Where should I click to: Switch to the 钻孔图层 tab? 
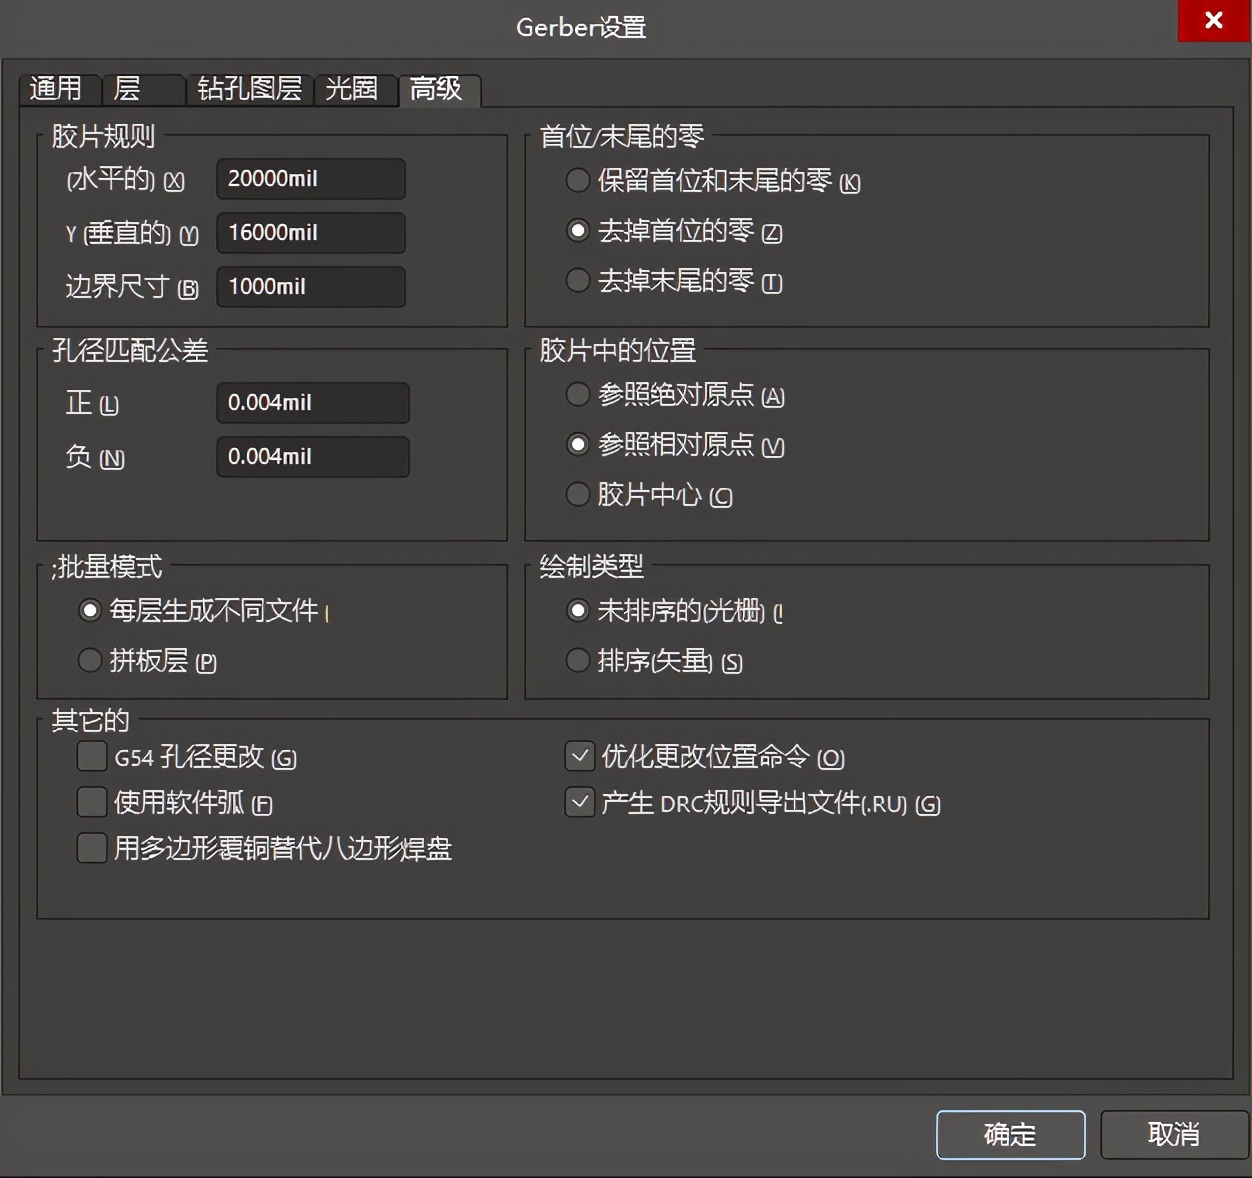[249, 89]
